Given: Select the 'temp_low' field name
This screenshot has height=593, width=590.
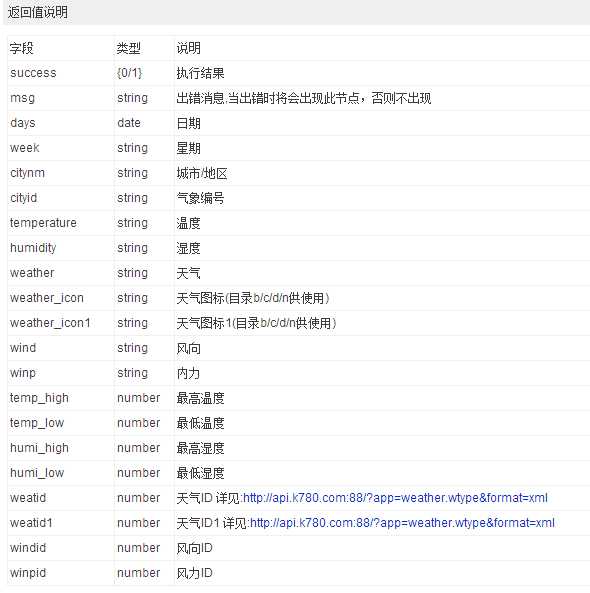Looking at the screenshot, I should point(37,422).
